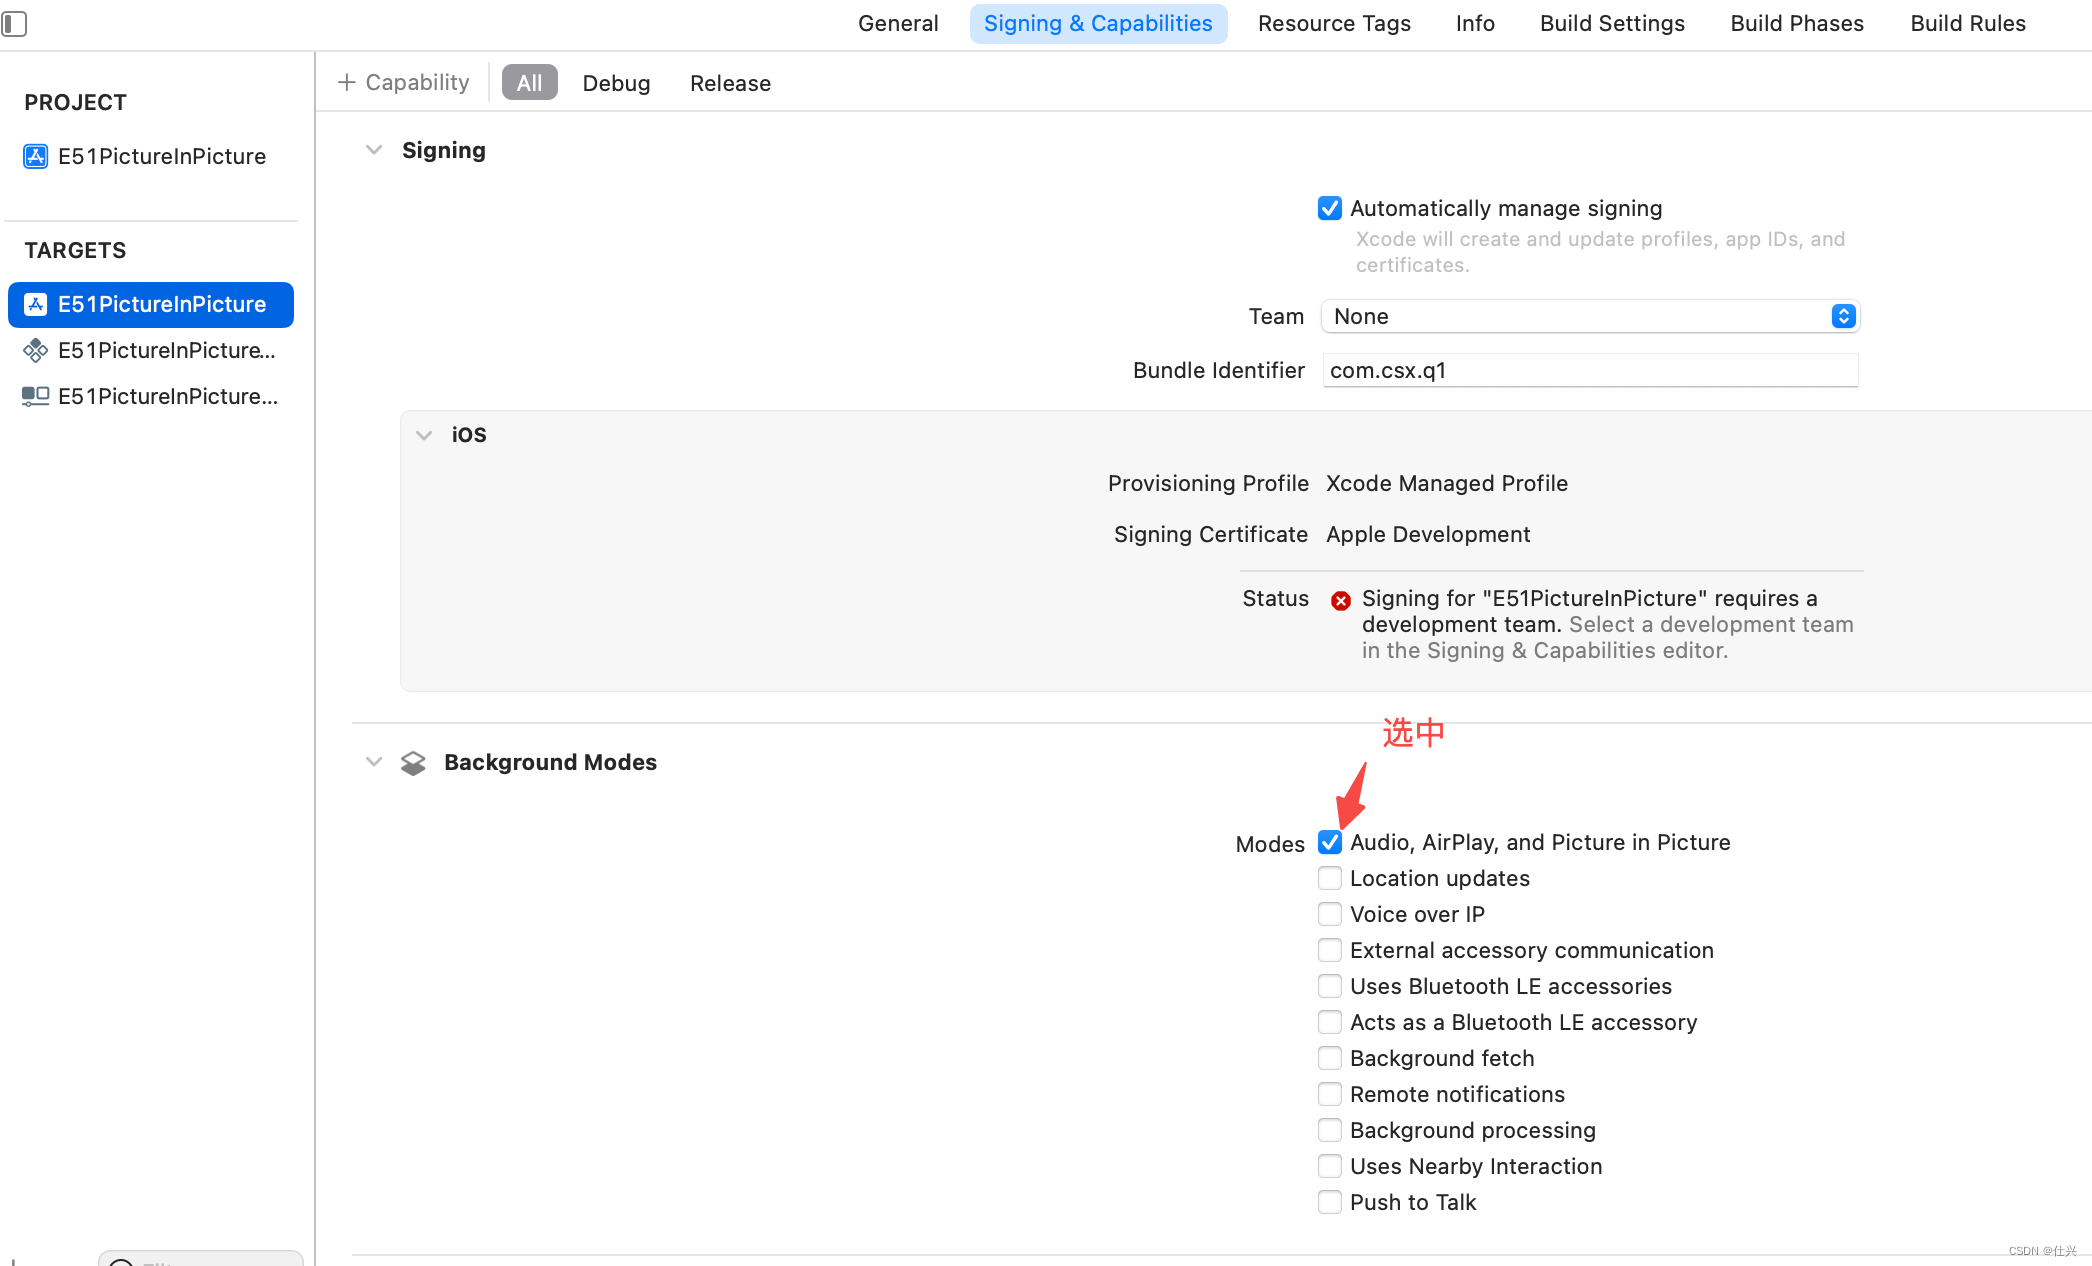Open the General tab
The image size is (2092, 1266).
898,23
